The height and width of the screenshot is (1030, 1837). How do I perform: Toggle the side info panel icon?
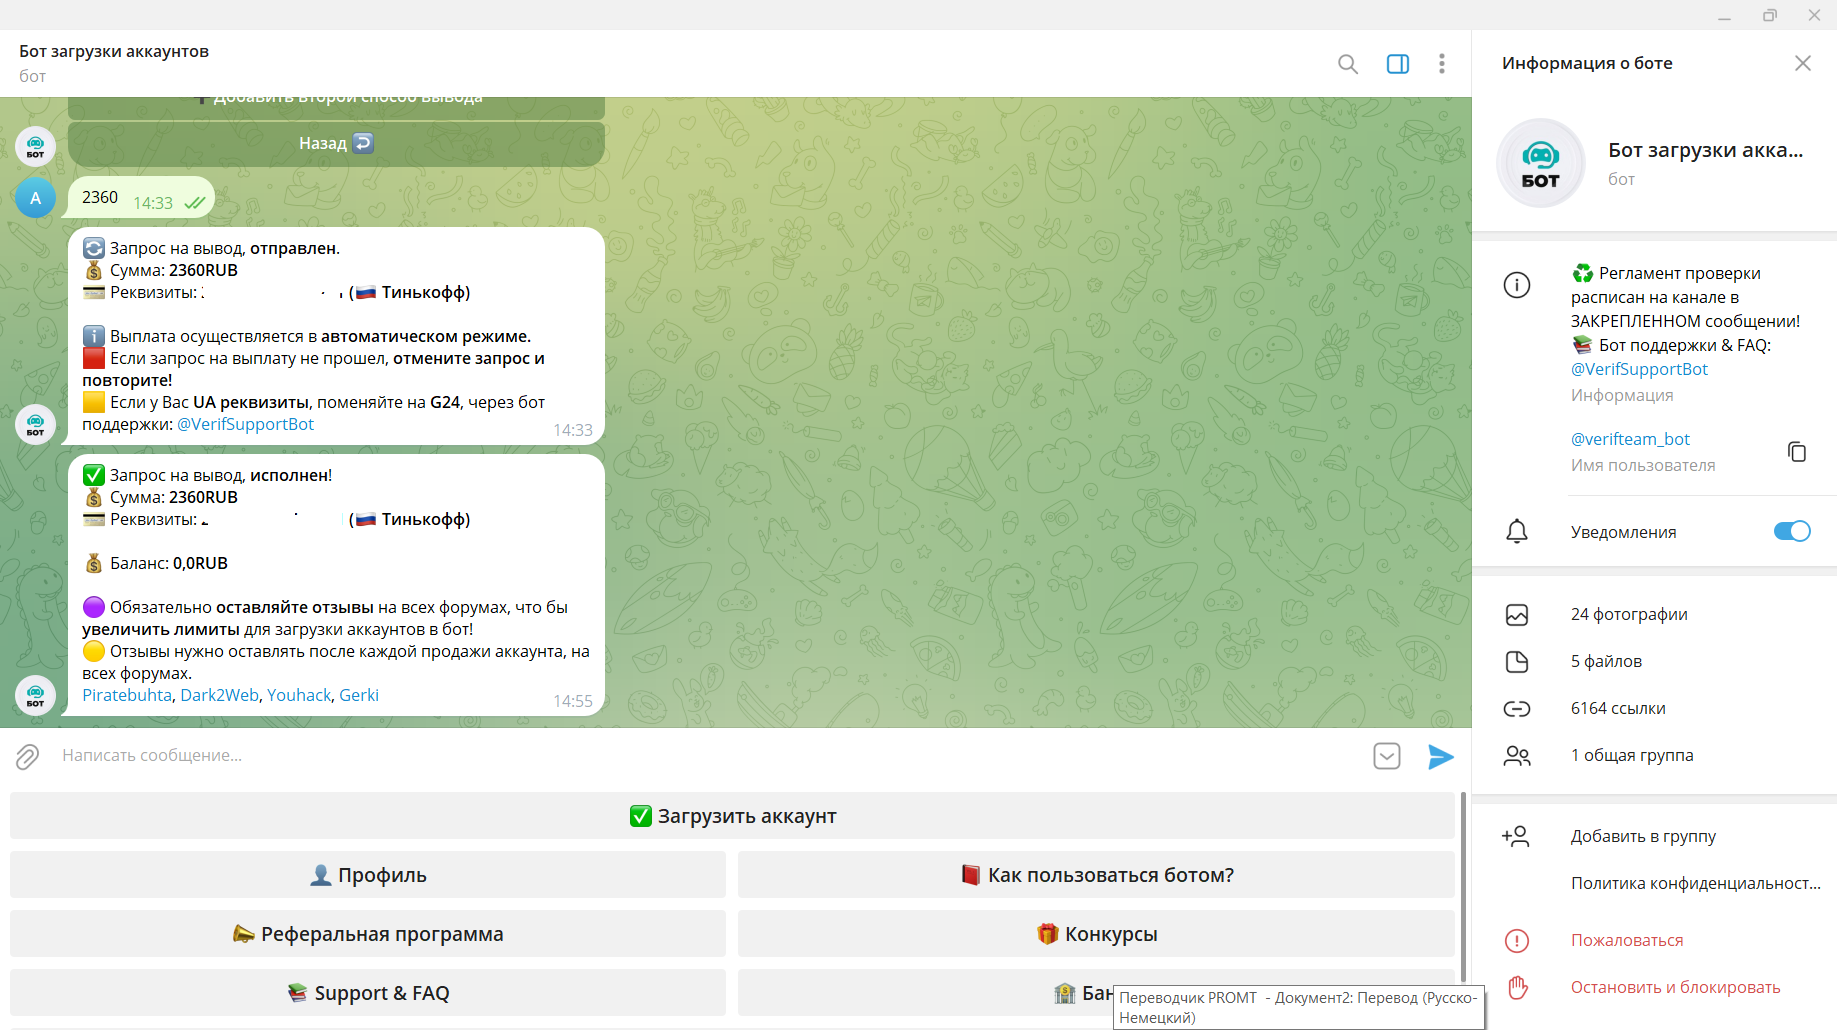coord(1397,64)
